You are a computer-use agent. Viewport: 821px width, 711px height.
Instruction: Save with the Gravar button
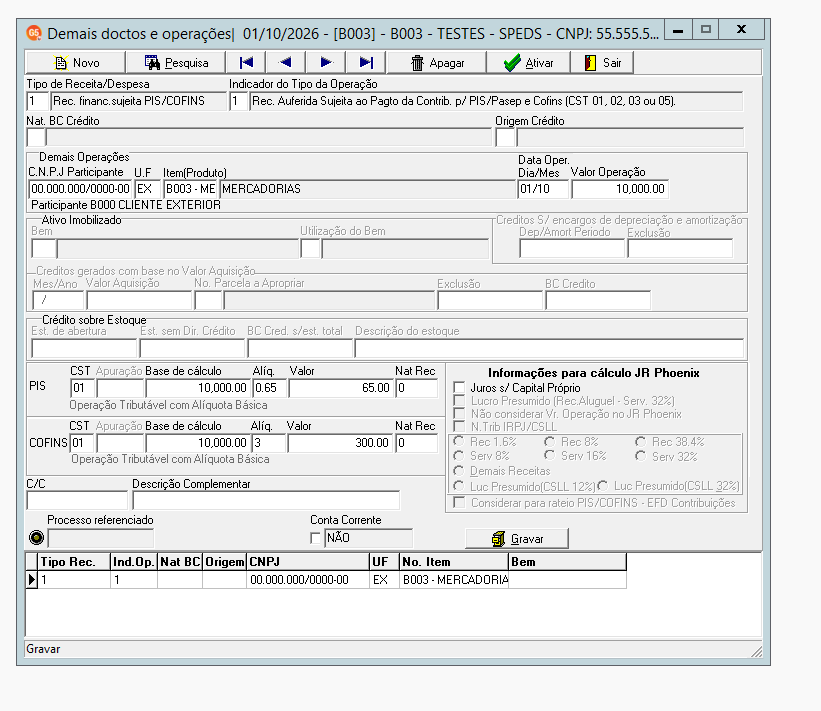pos(517,539)
